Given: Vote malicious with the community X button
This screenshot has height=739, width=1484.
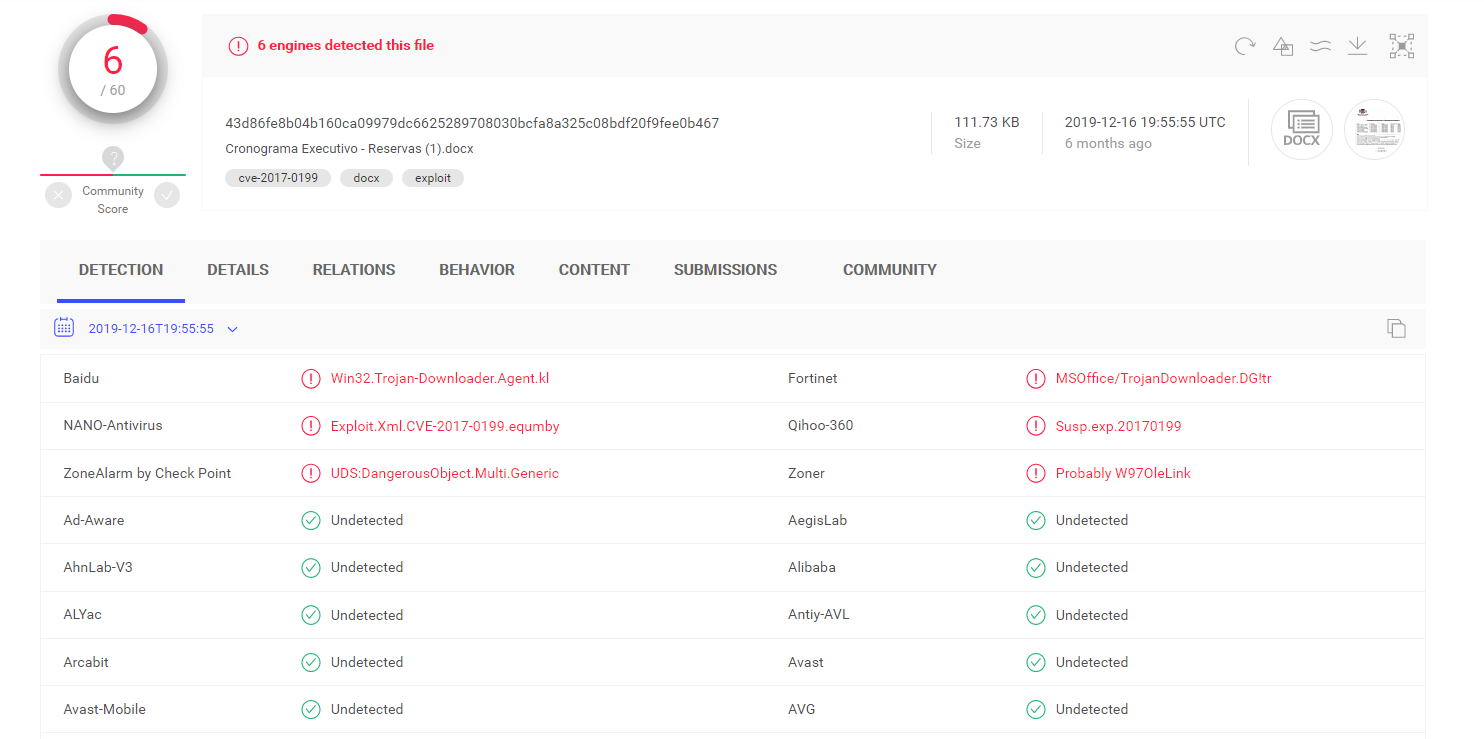Looking at the screenshot, I should coord(58,196).
